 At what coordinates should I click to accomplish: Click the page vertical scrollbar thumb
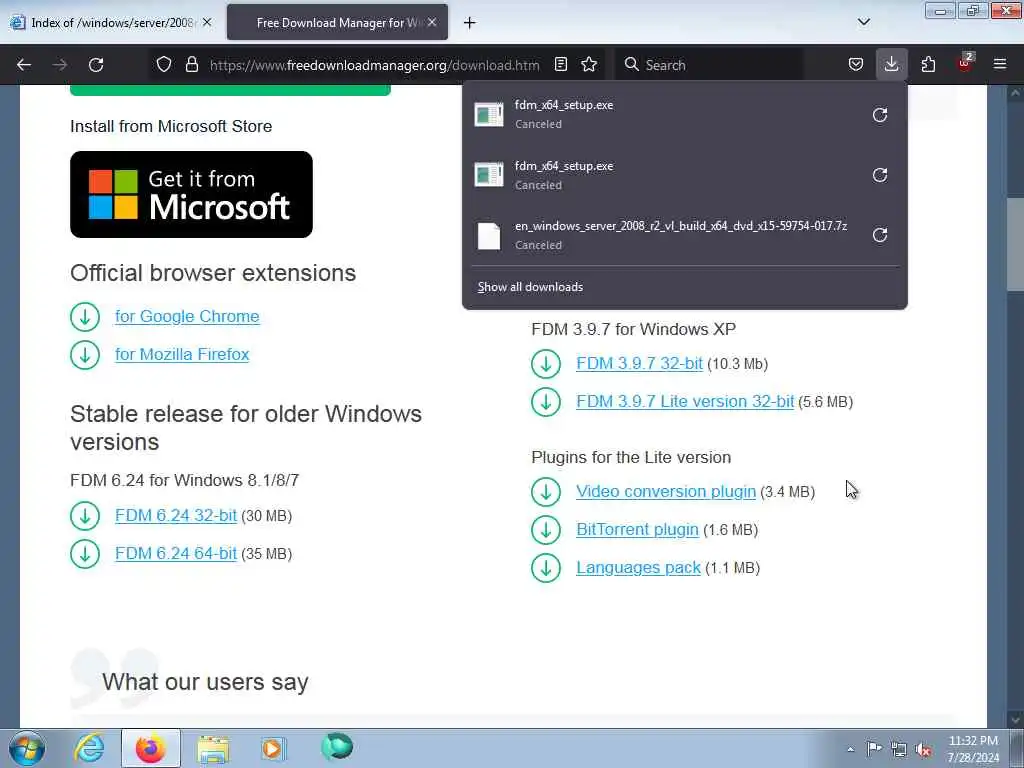pos(1015,243)
